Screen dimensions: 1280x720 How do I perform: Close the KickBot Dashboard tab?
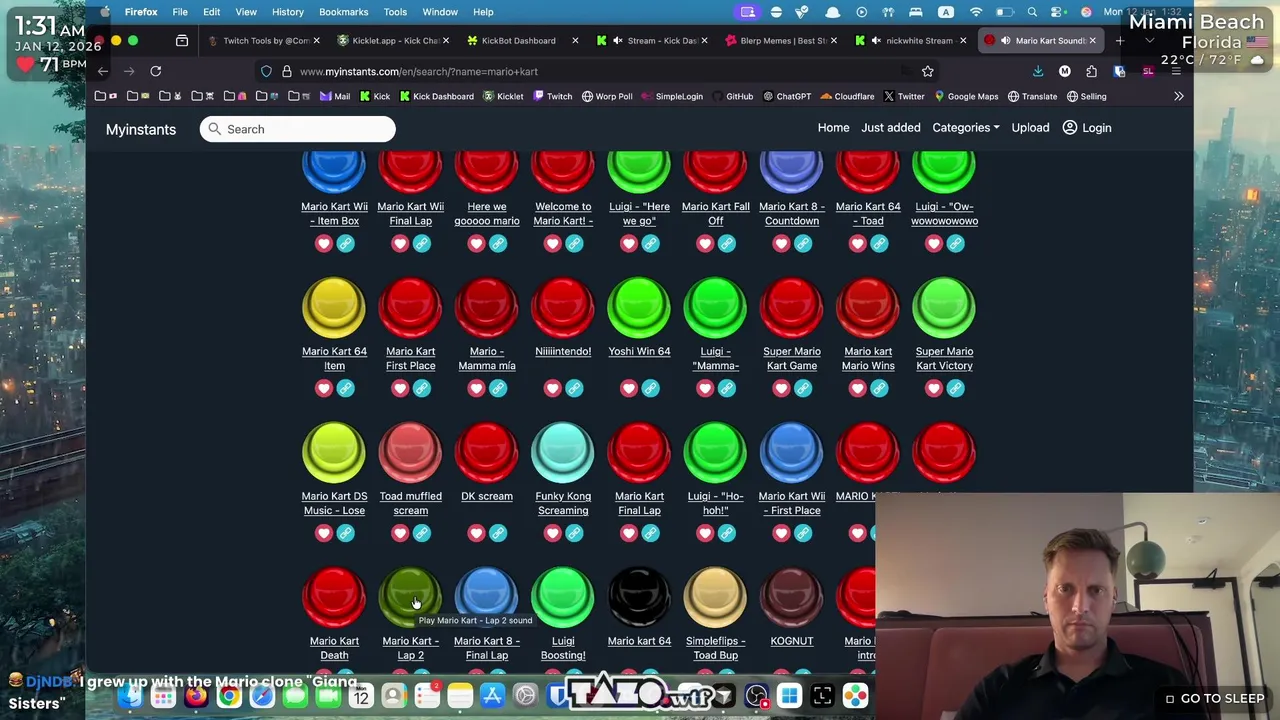(575, 41)
